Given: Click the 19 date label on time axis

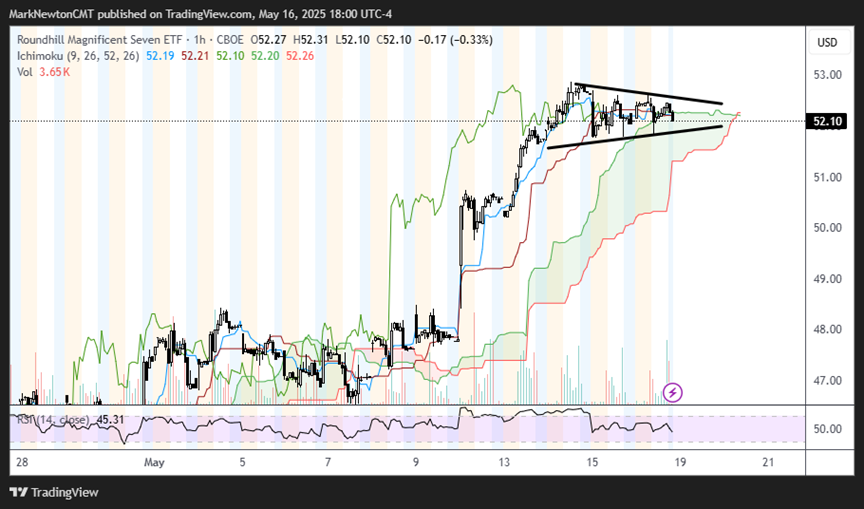Looking at the screenshot, I should coord(680,462).
